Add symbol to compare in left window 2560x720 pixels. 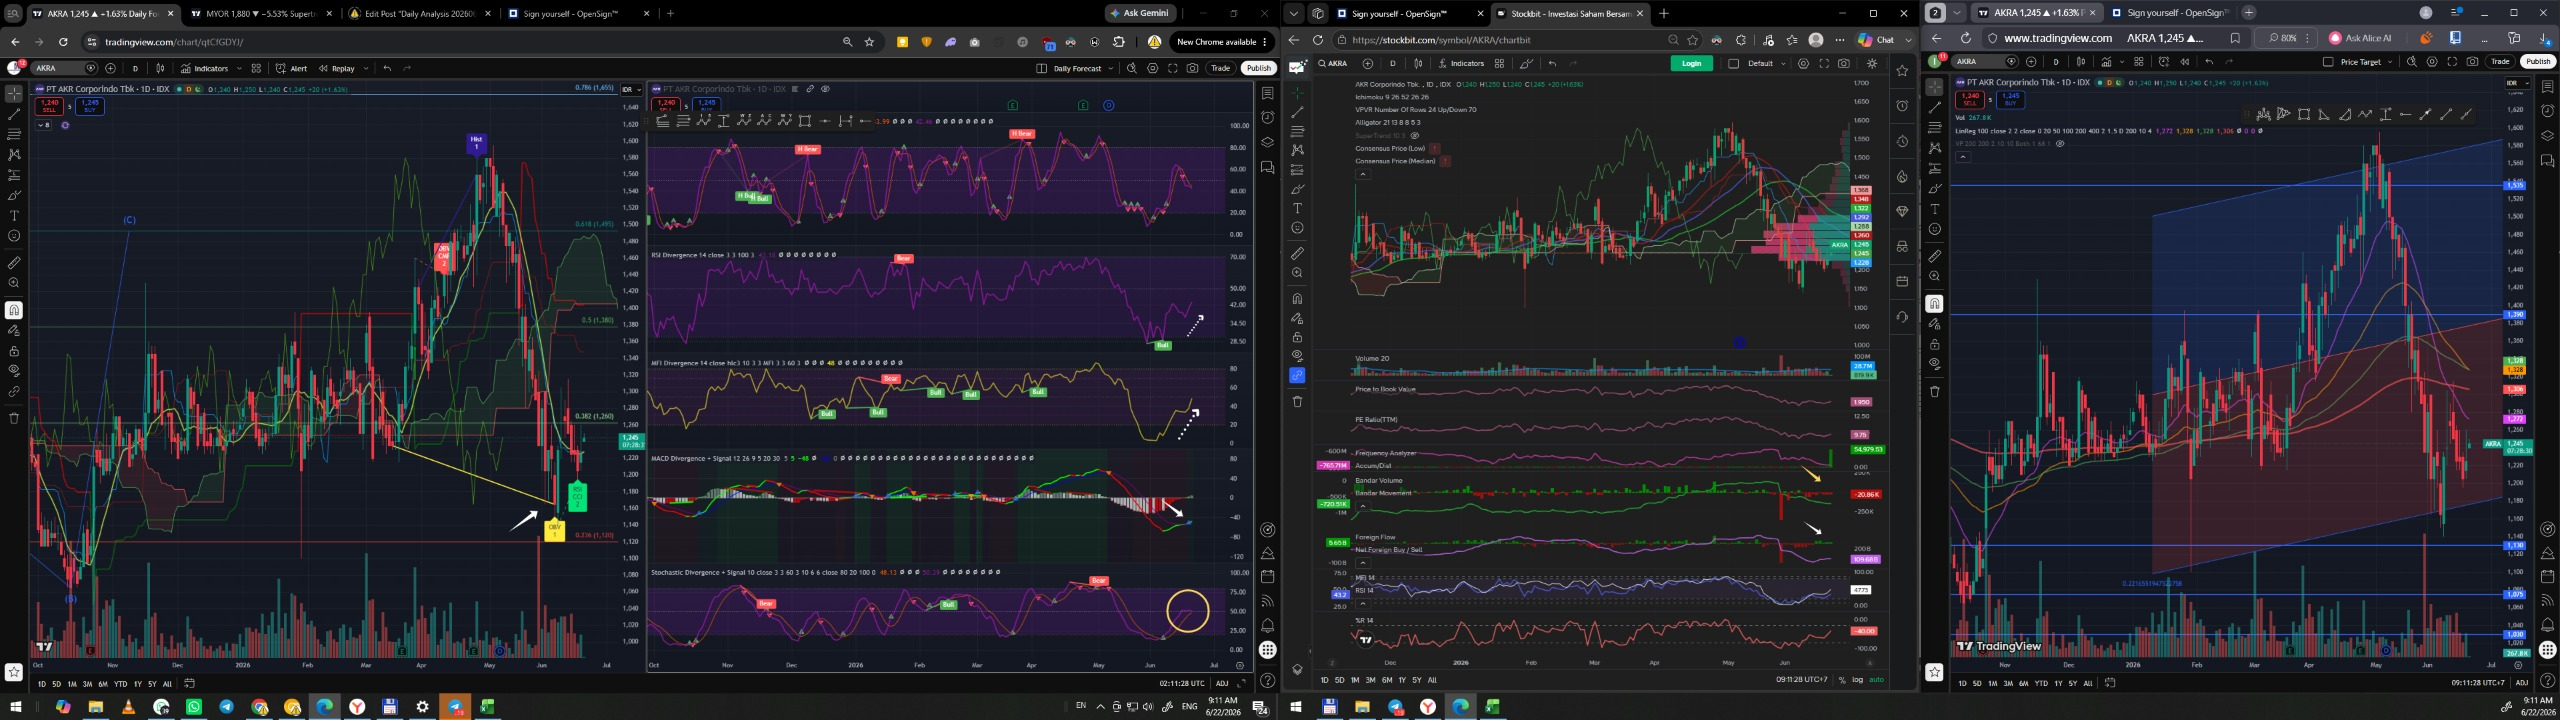pyautogui.click(x=111, y=68)
